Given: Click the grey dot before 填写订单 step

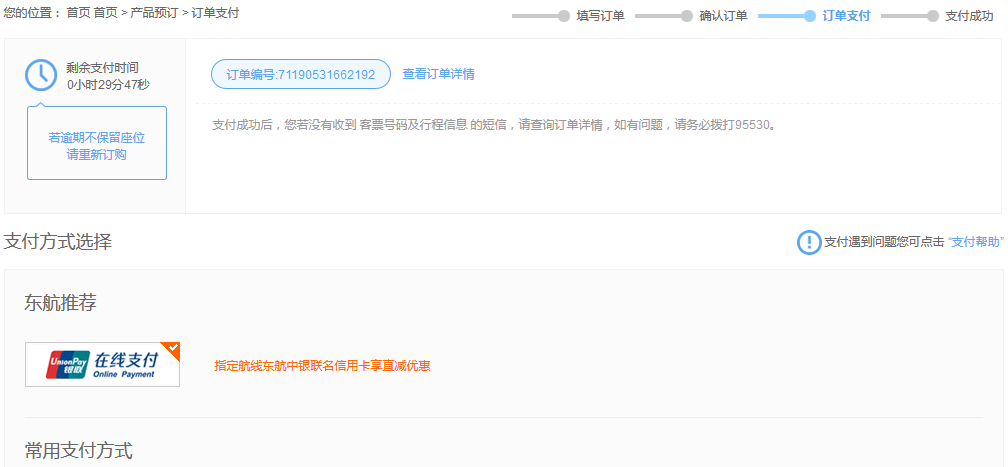Looking at the screenshot, I should (564, 16).
